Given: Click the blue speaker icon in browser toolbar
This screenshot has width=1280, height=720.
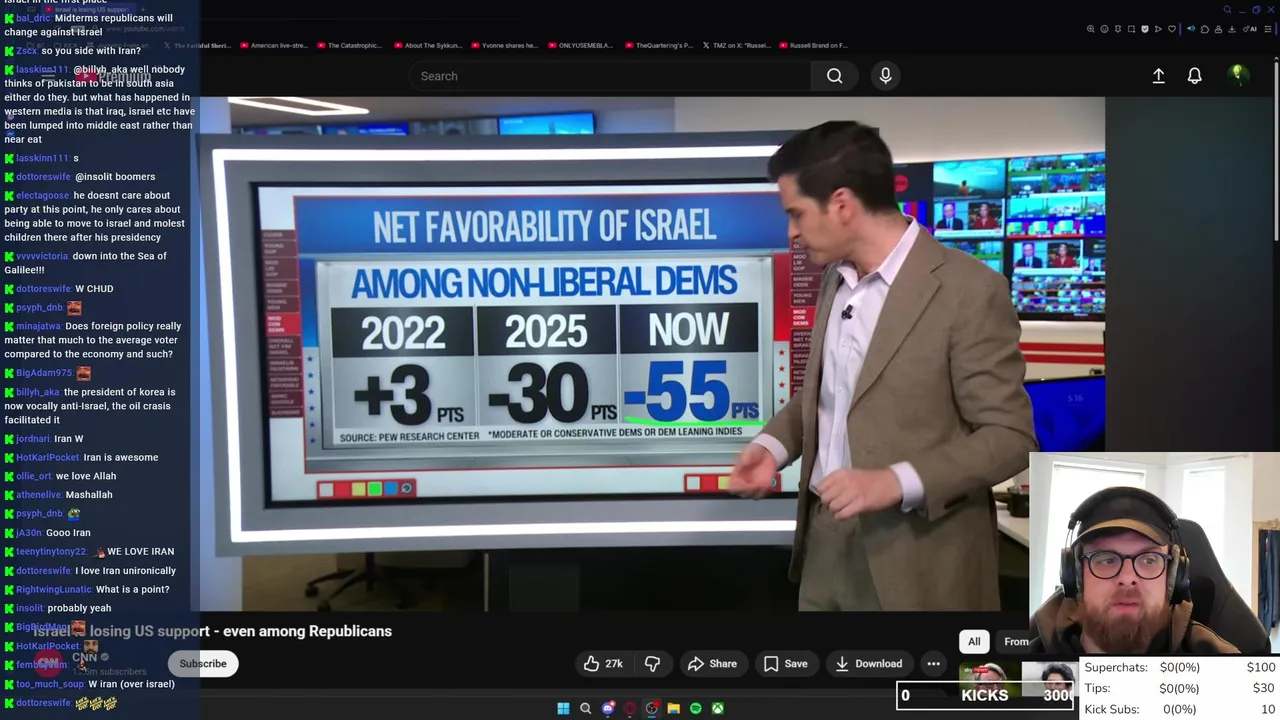Looking at the screenshot, I should click(x=1191, y=29).
